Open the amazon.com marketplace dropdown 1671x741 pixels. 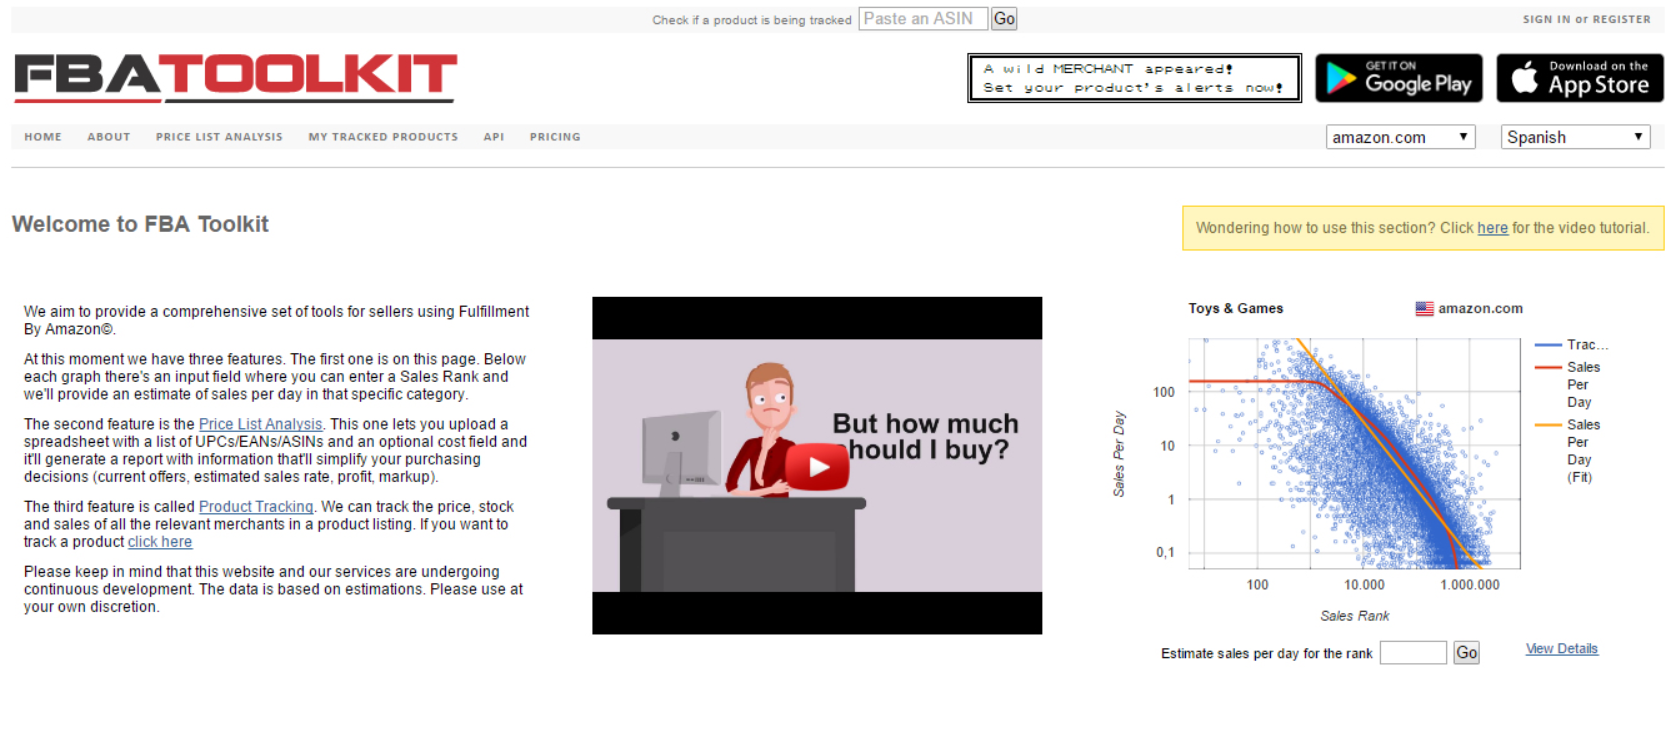1400,137
